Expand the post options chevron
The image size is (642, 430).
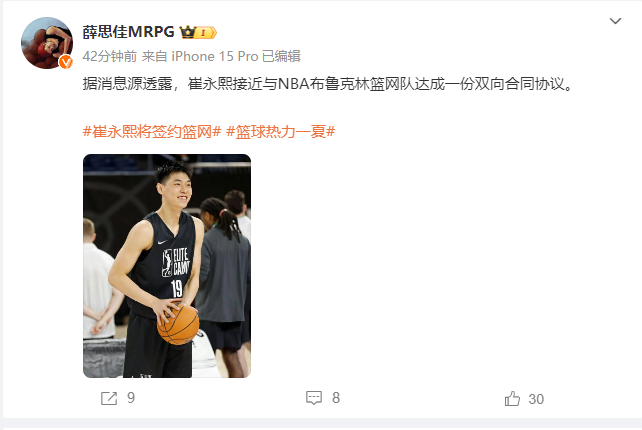(x=615, y=21)
